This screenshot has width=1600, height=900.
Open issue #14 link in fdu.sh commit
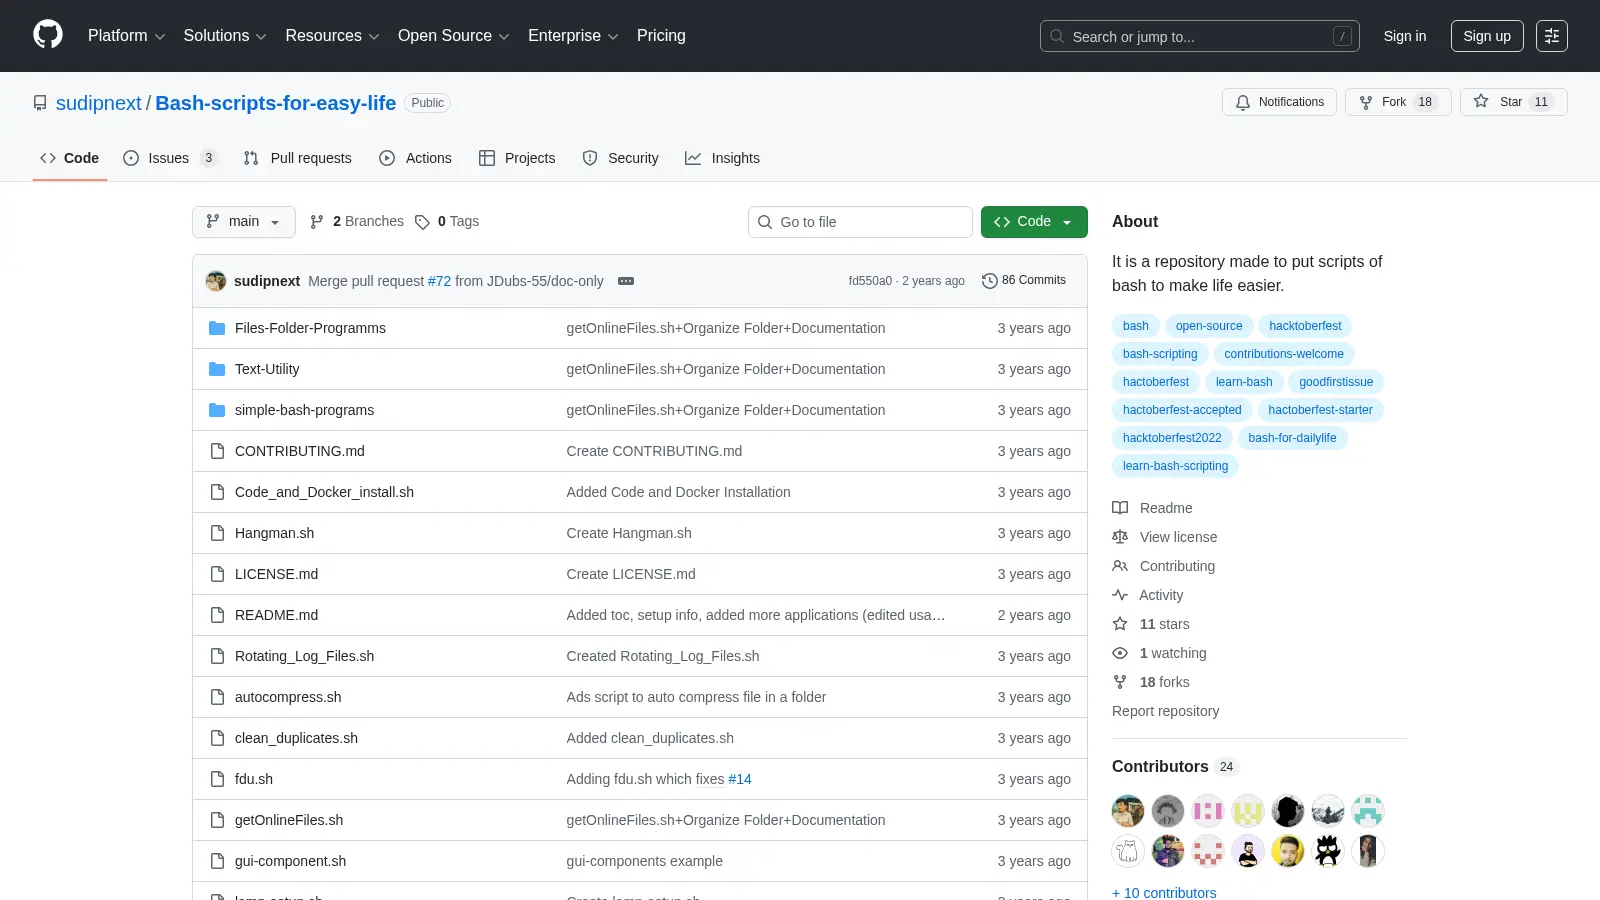tap(740, 779)
